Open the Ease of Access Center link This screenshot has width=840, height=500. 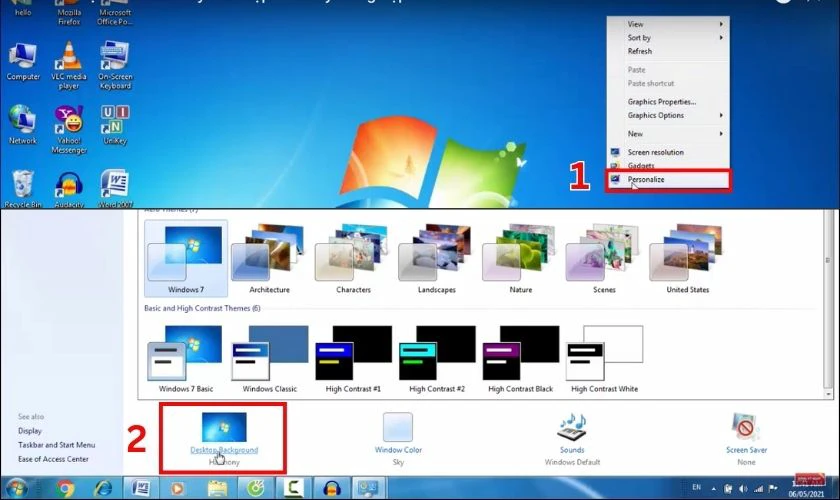click(x=53, y=459)
